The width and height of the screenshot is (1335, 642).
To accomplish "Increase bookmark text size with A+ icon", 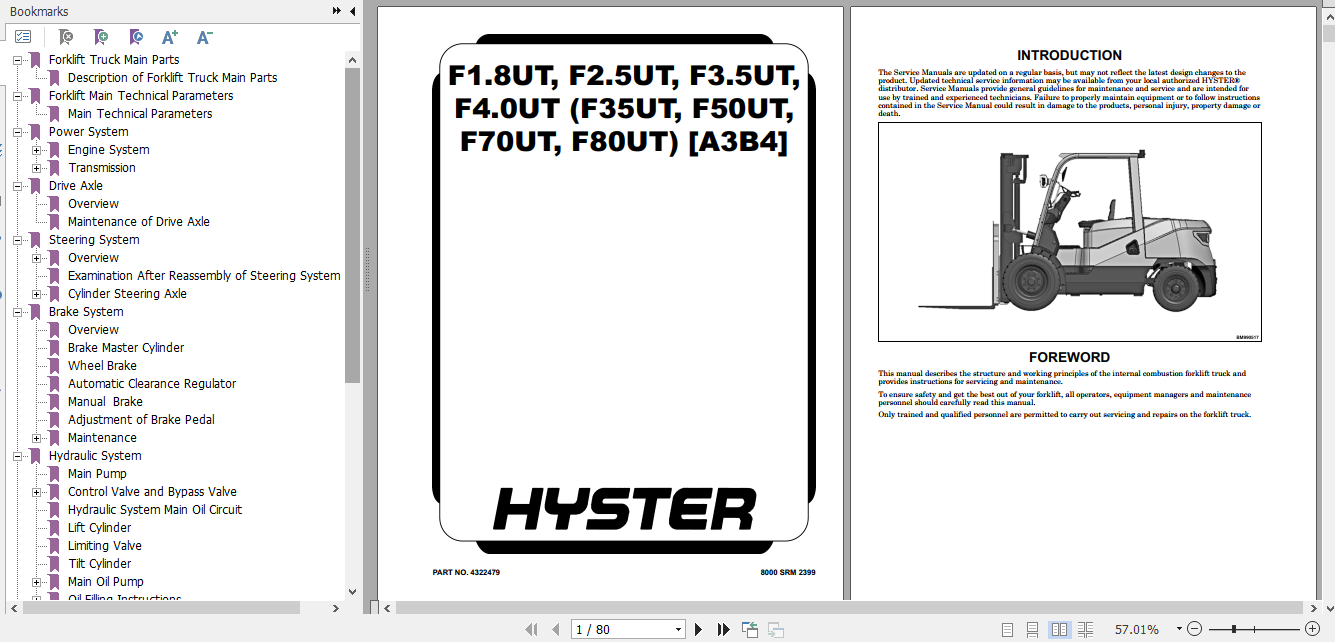I will 169,37.
